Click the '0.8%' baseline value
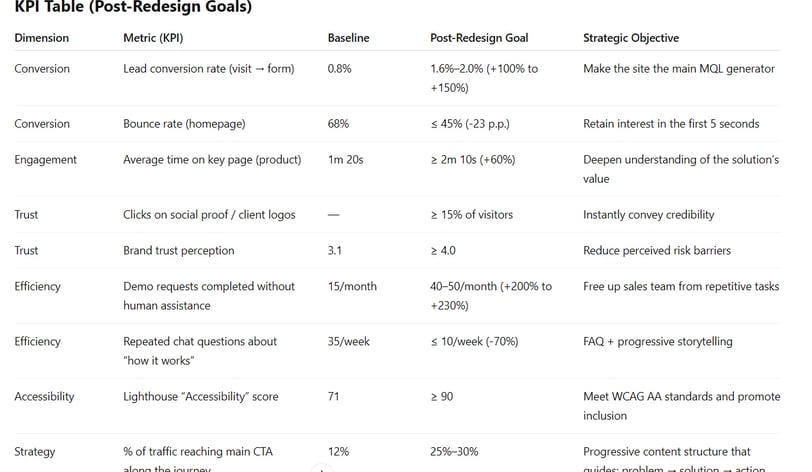 (339, 68)
